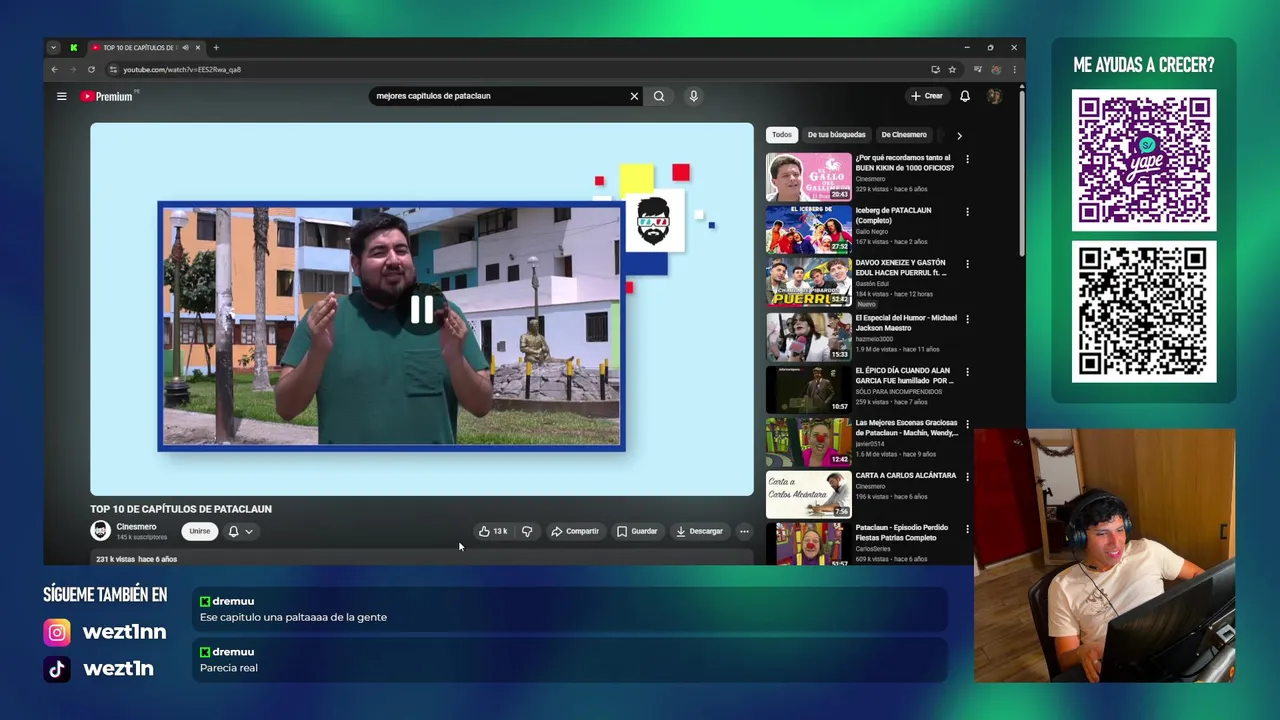Click the video title TOP 10 DE CAPÍTULOS DE PATACLAUN
Image resolution: width=1280 pixels, height=720 pixels.
(181, 509)
